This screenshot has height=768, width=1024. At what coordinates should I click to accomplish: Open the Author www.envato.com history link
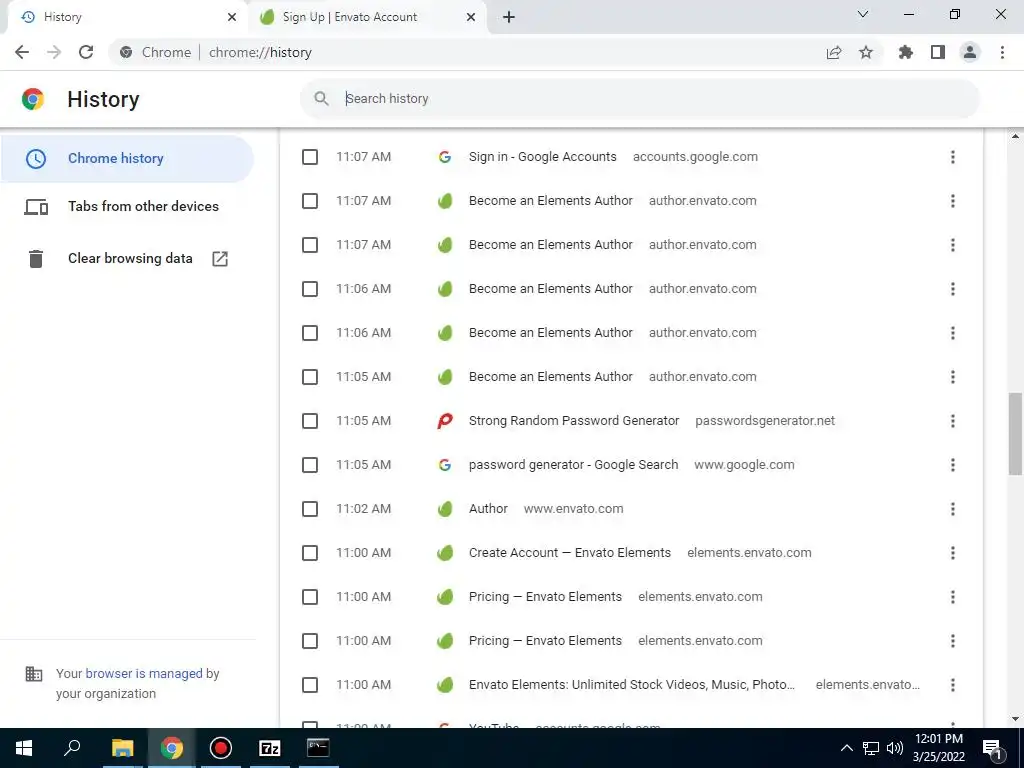[x=488, y=509]
